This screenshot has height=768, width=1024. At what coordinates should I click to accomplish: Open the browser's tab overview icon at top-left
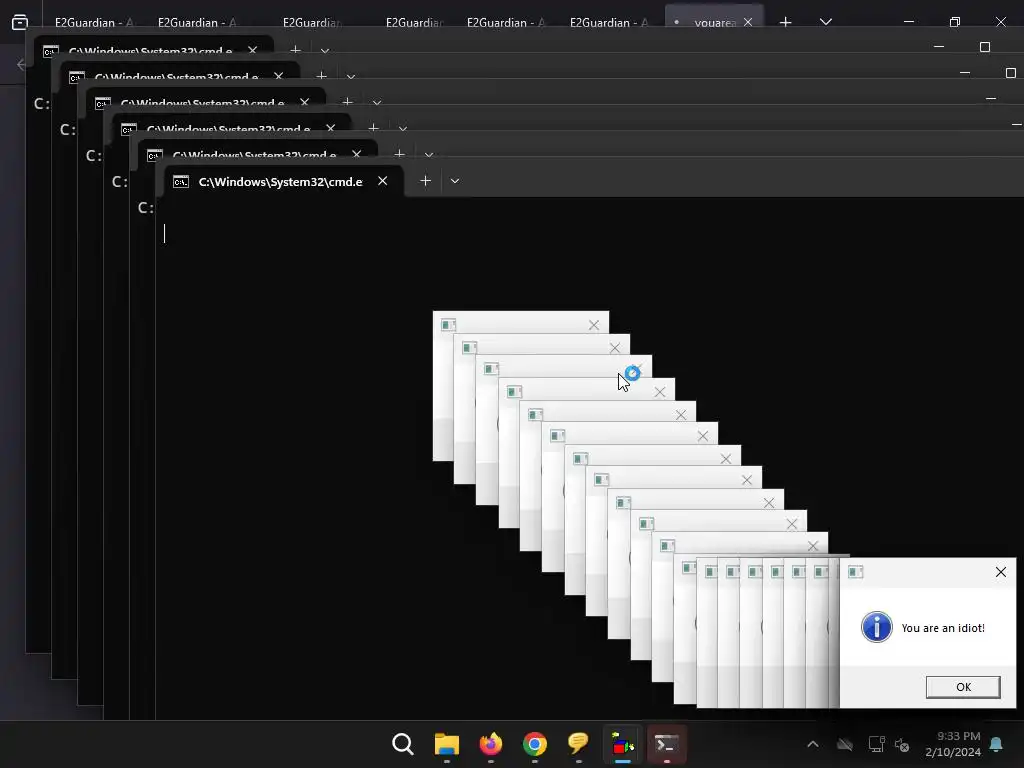[20, 22]
